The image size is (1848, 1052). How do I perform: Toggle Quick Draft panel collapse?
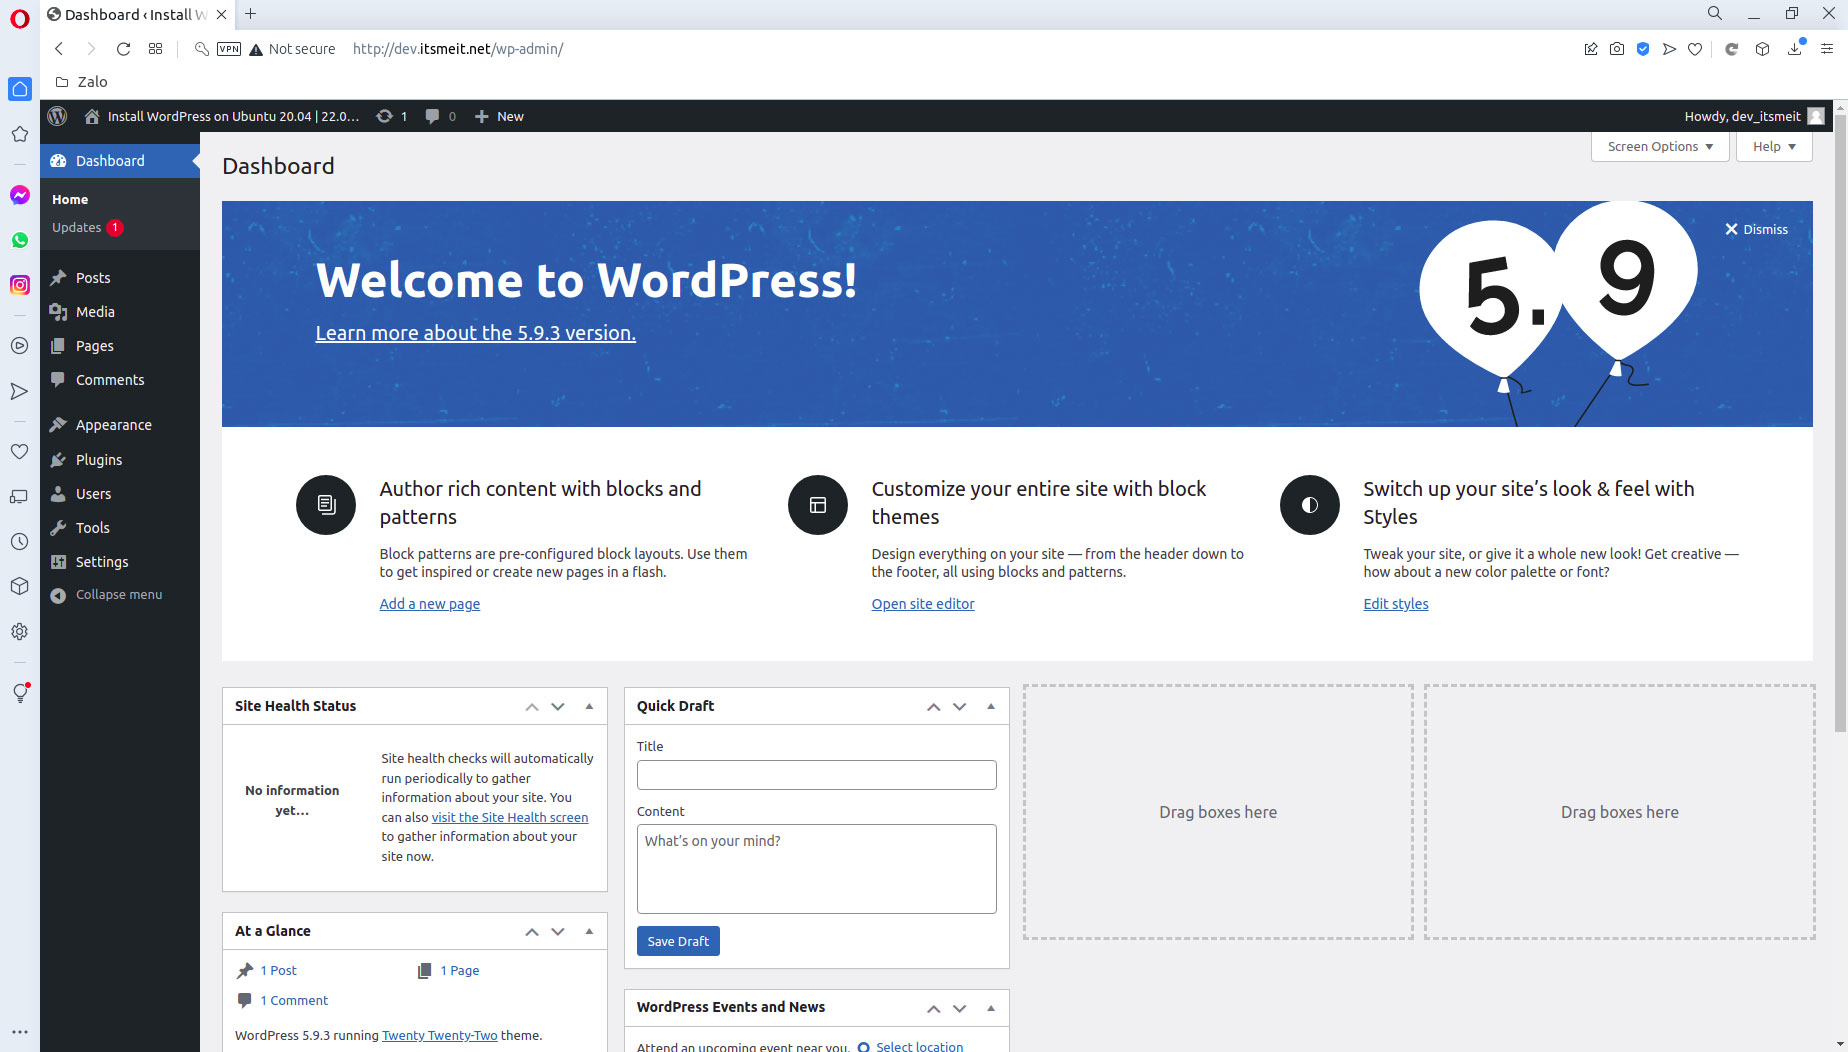[x=991, y=706]
